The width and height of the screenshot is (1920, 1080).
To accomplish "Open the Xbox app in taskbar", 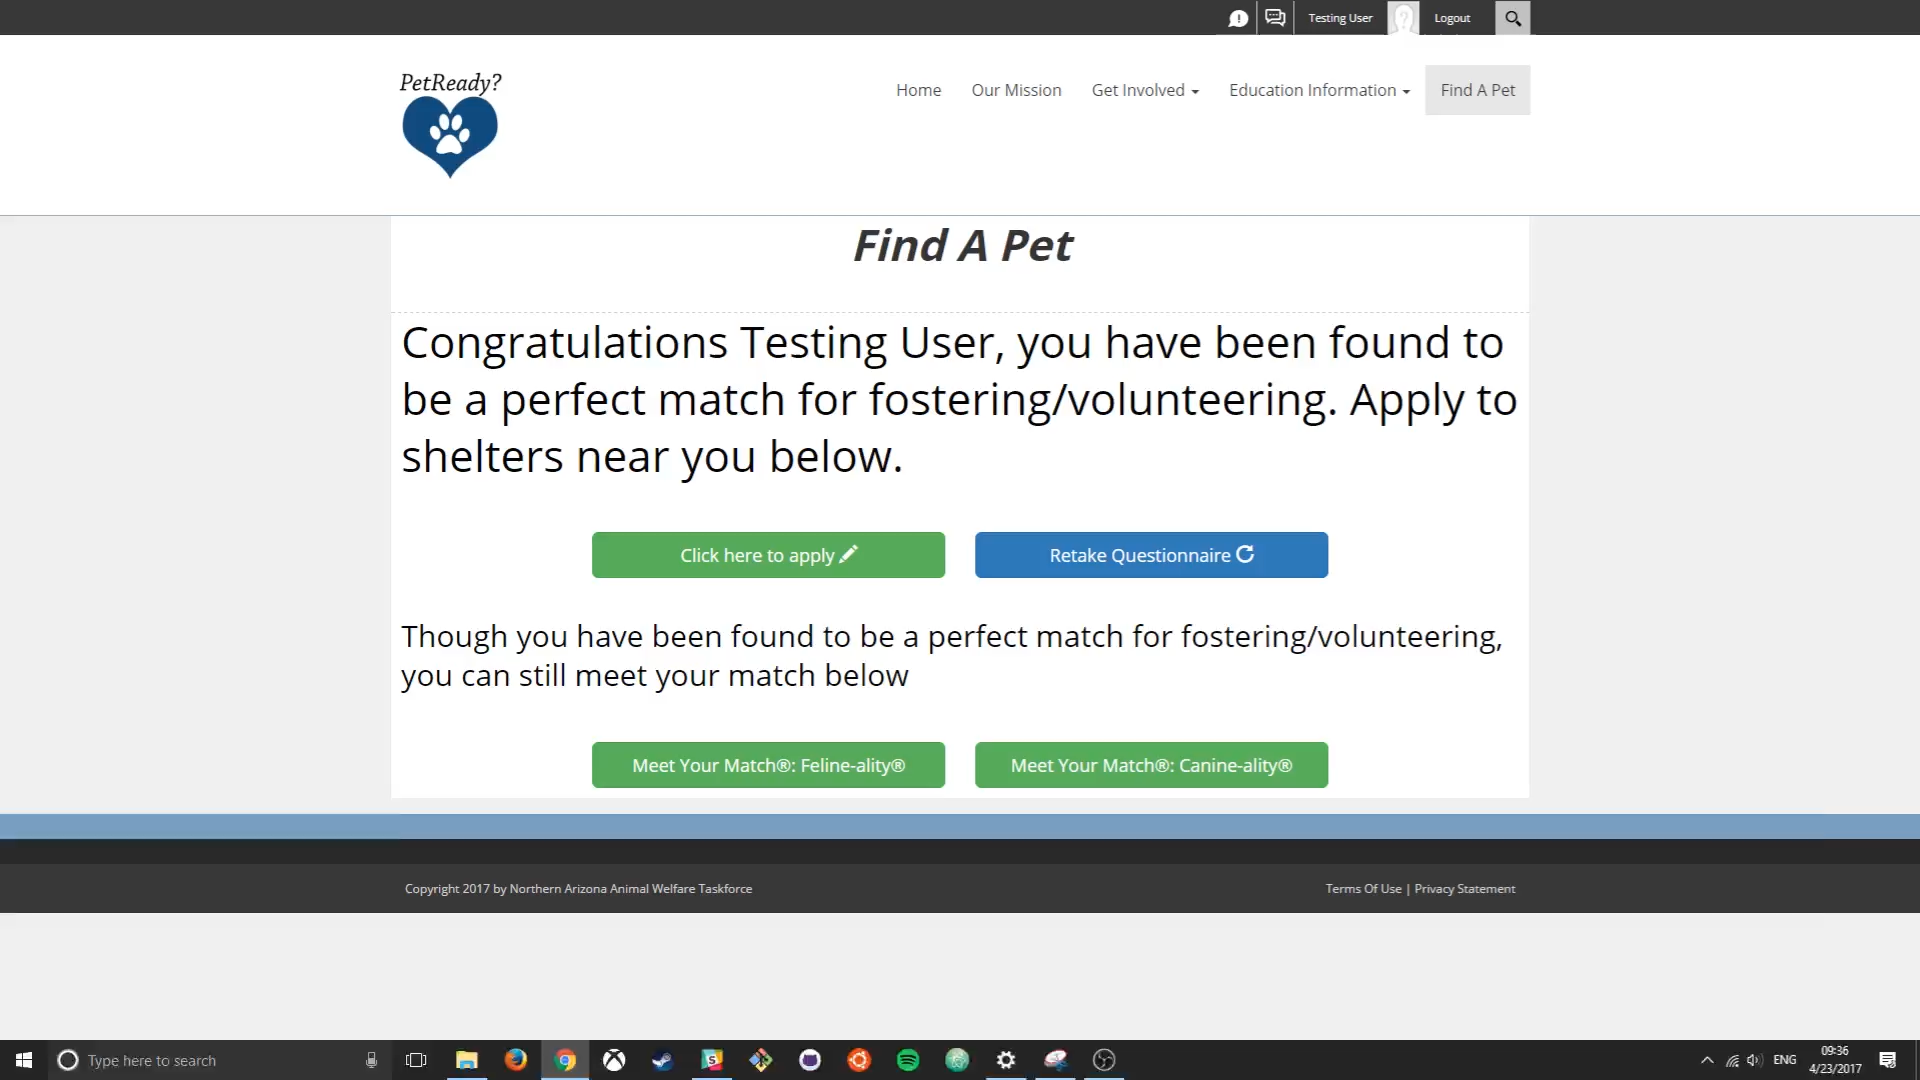I will point(614,1060).
